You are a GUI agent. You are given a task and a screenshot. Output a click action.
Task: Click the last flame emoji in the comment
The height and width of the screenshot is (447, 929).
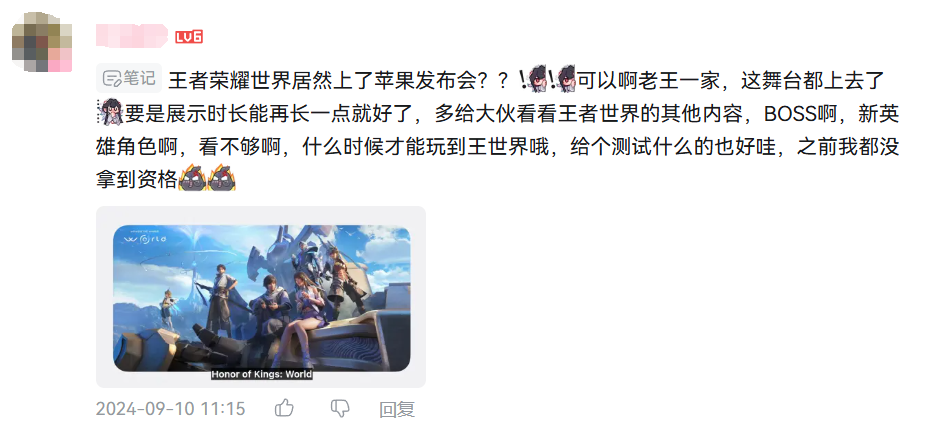[x=223, y=177]
